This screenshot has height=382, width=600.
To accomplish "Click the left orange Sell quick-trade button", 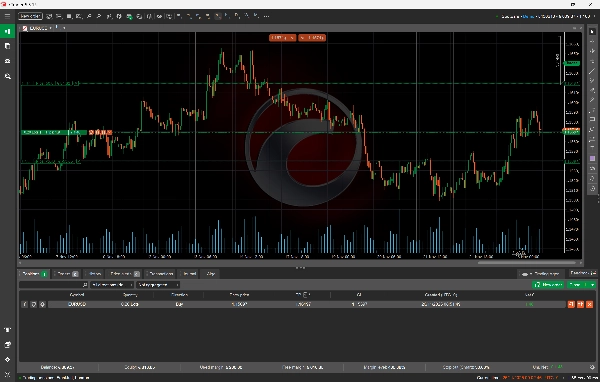I will pos(282,38).
